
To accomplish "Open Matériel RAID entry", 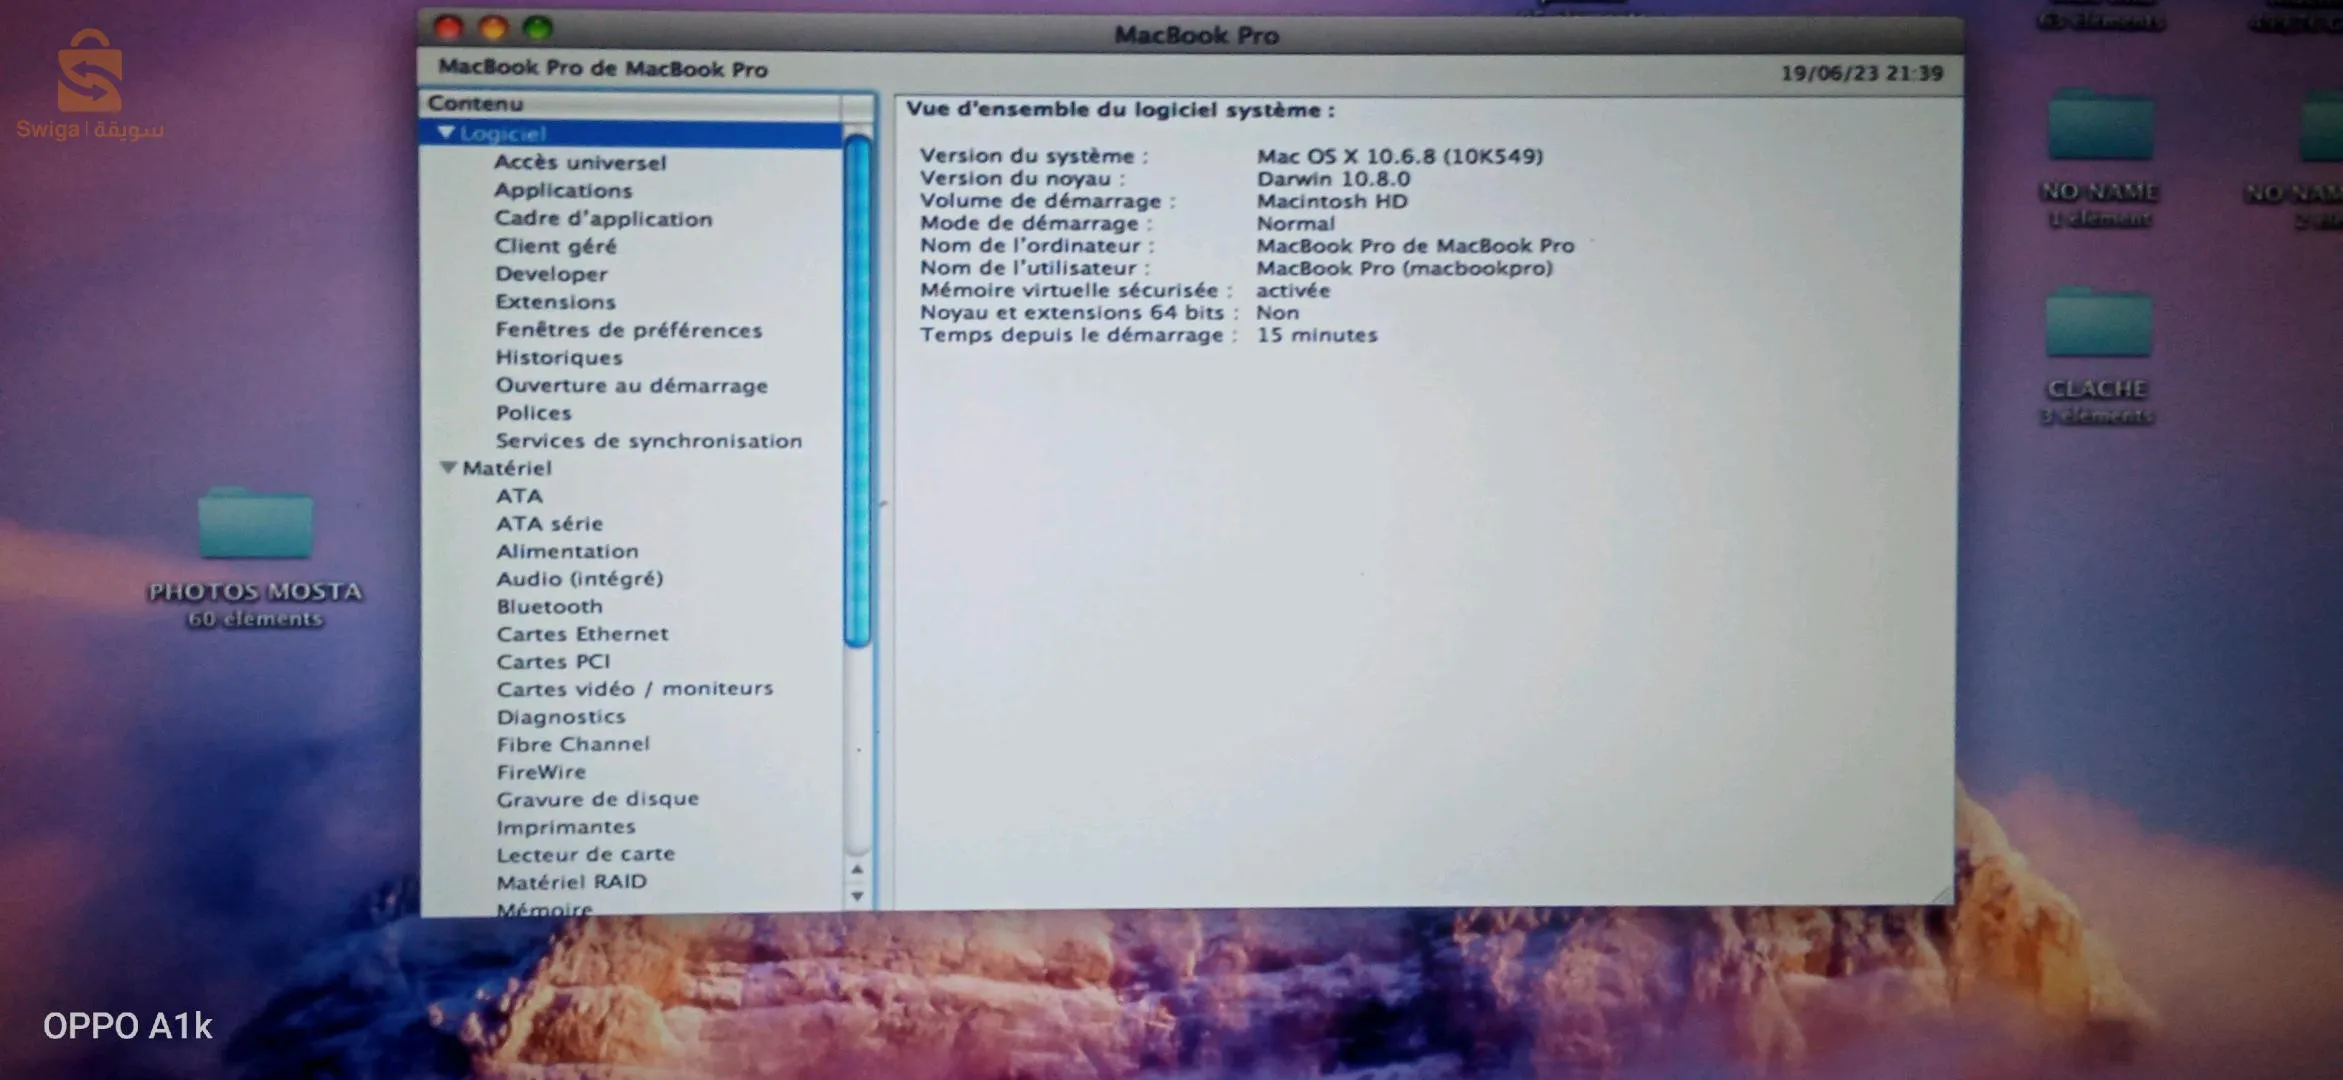I will [x=571, y=882].
